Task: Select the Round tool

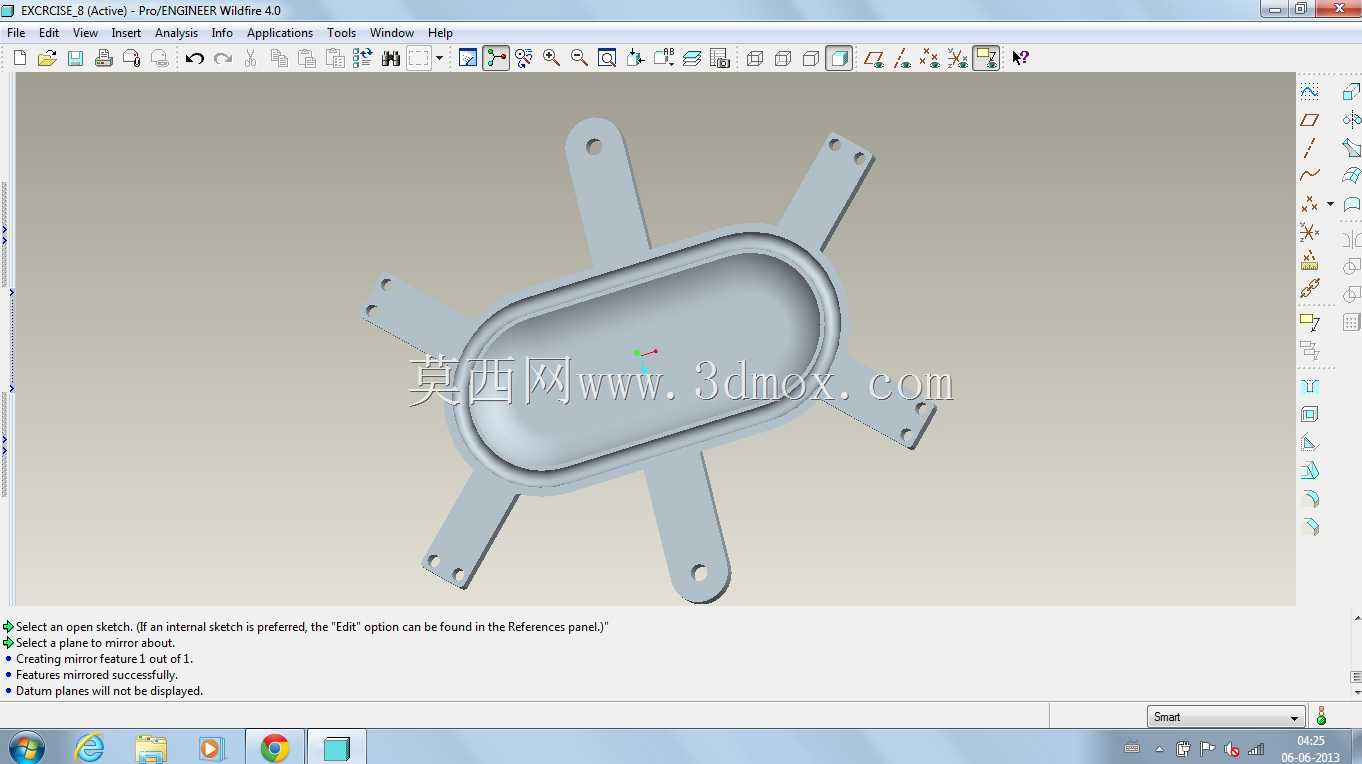Action: pos(1309,498)
